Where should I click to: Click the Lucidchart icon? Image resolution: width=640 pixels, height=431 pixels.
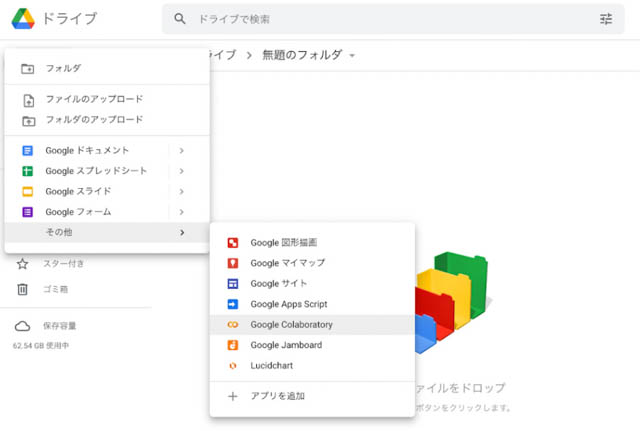[x=233, y=366]
